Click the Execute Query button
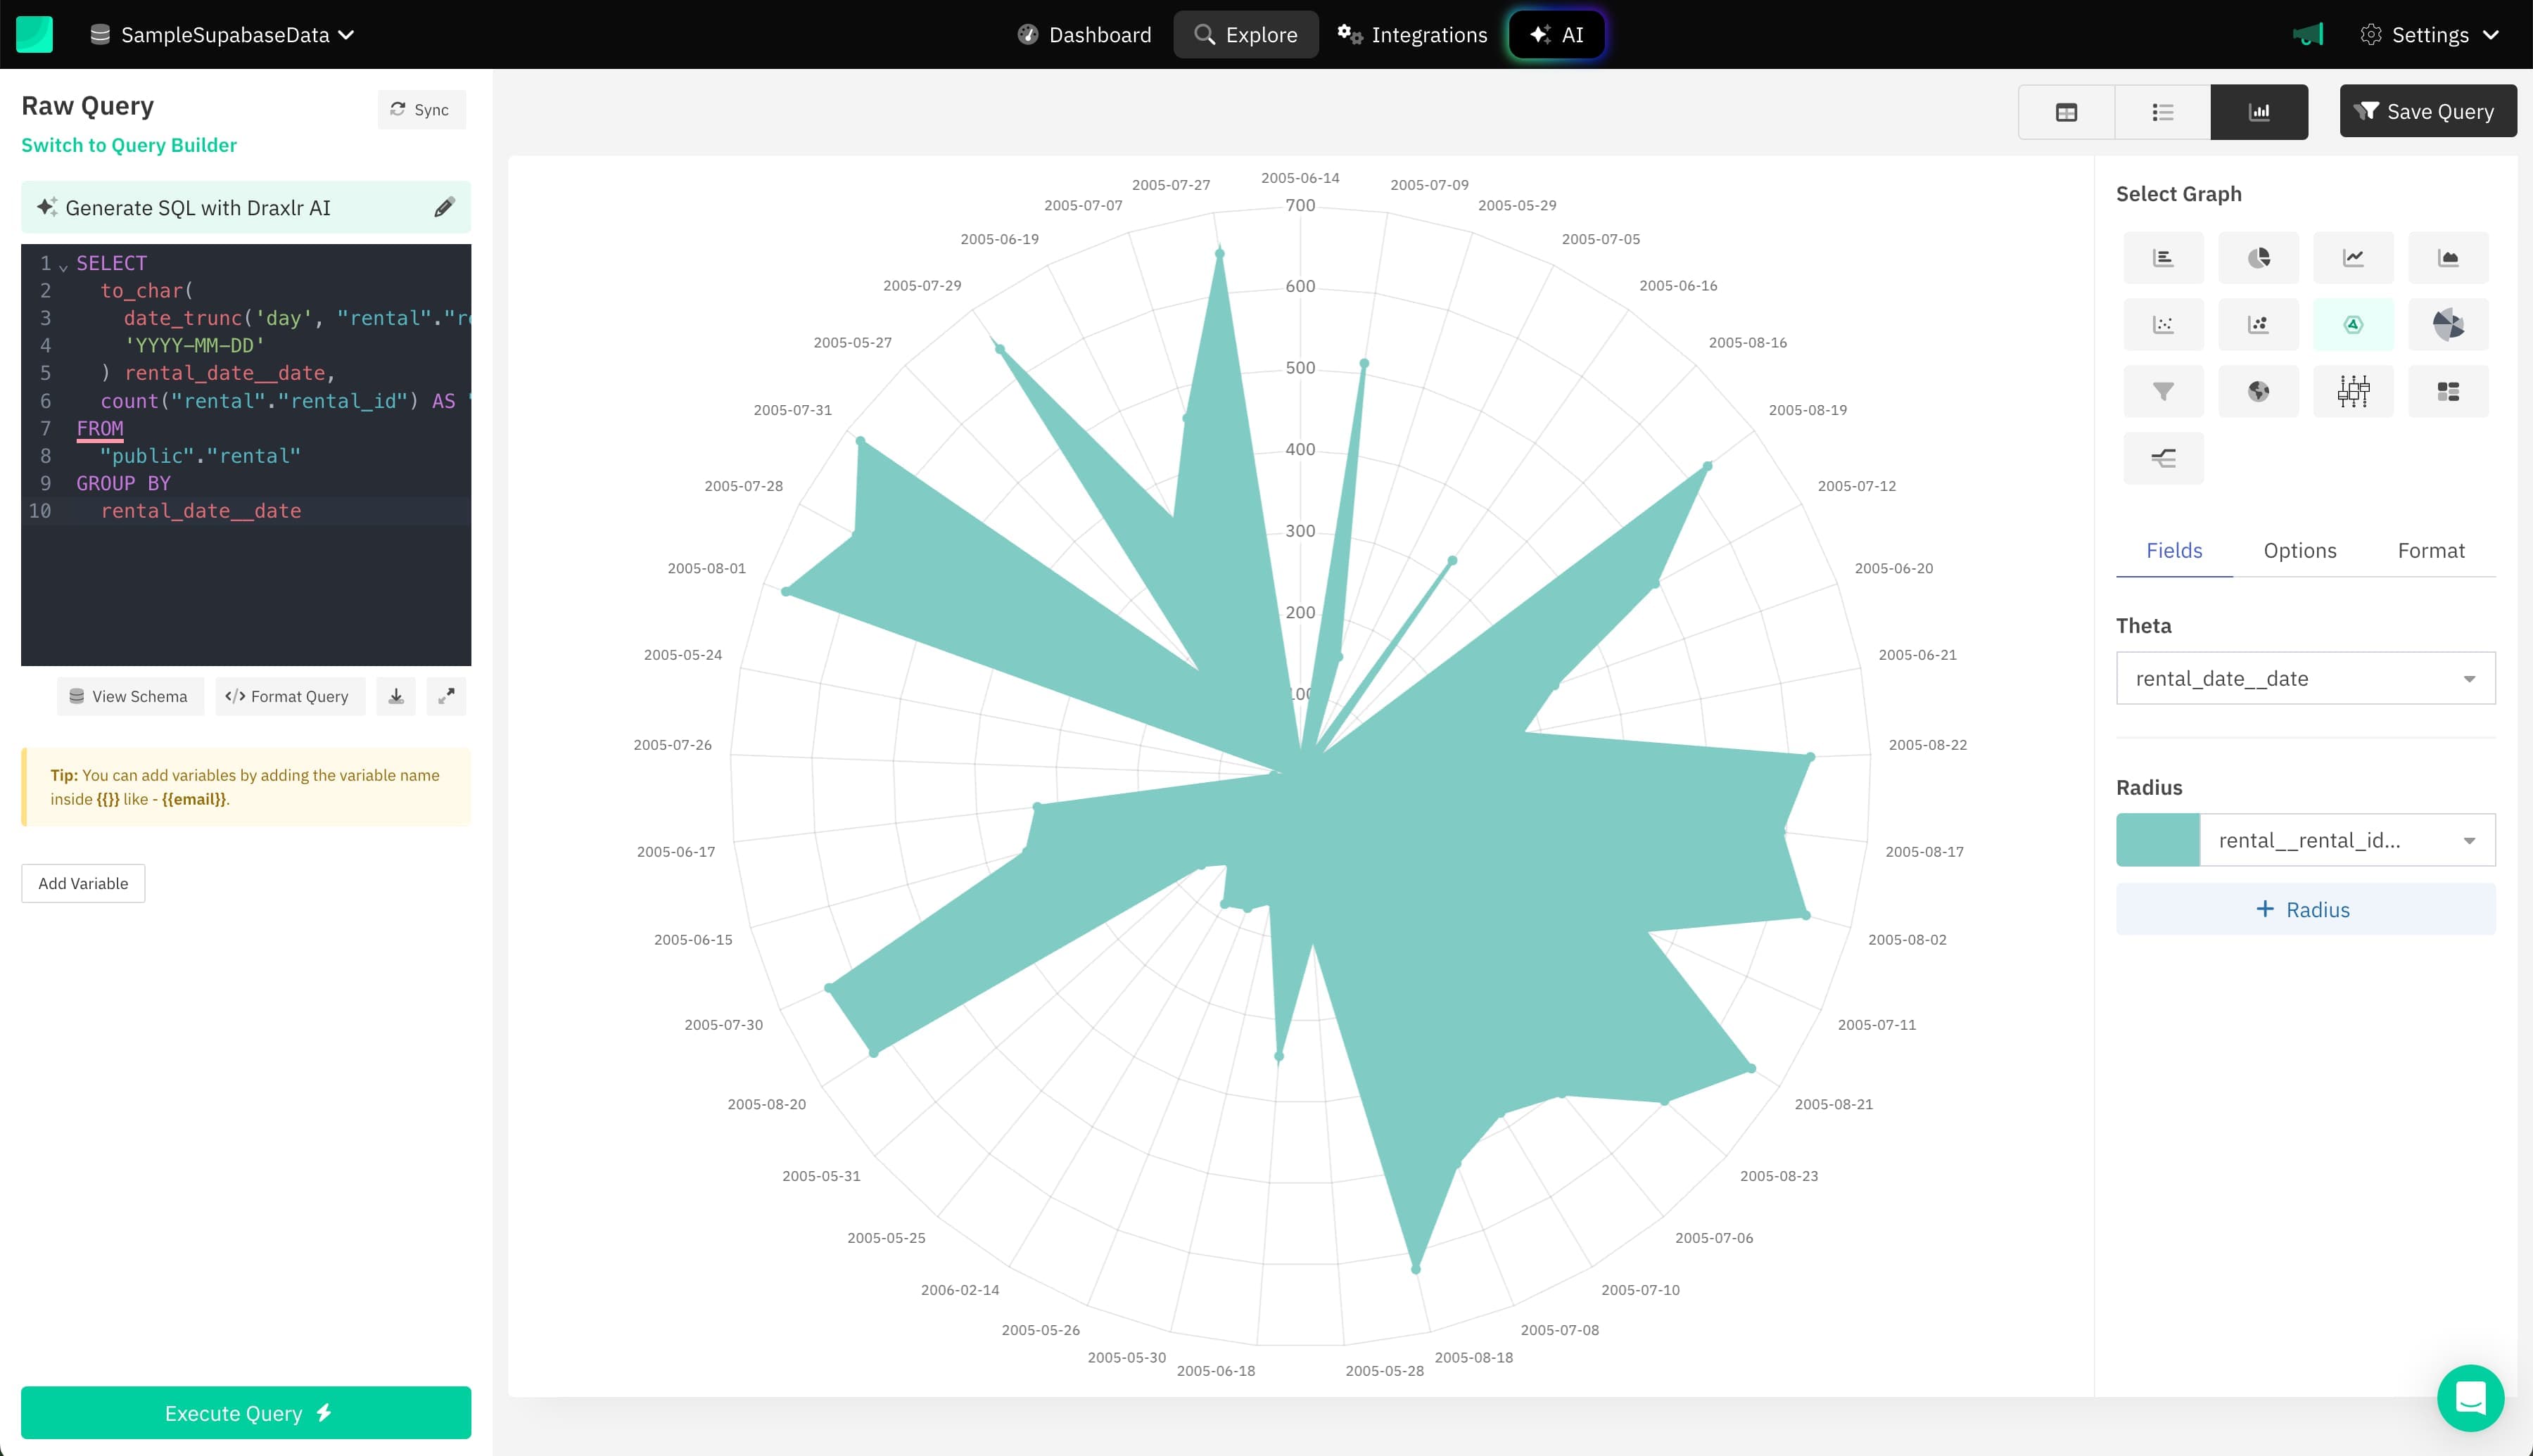 [x=246, y=1412]
